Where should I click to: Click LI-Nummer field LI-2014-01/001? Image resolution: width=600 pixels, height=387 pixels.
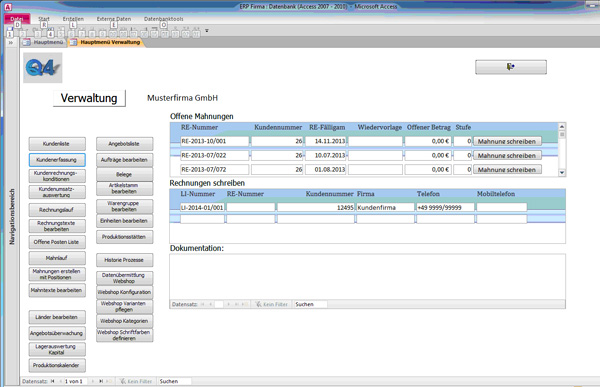[x=202, y=207]
